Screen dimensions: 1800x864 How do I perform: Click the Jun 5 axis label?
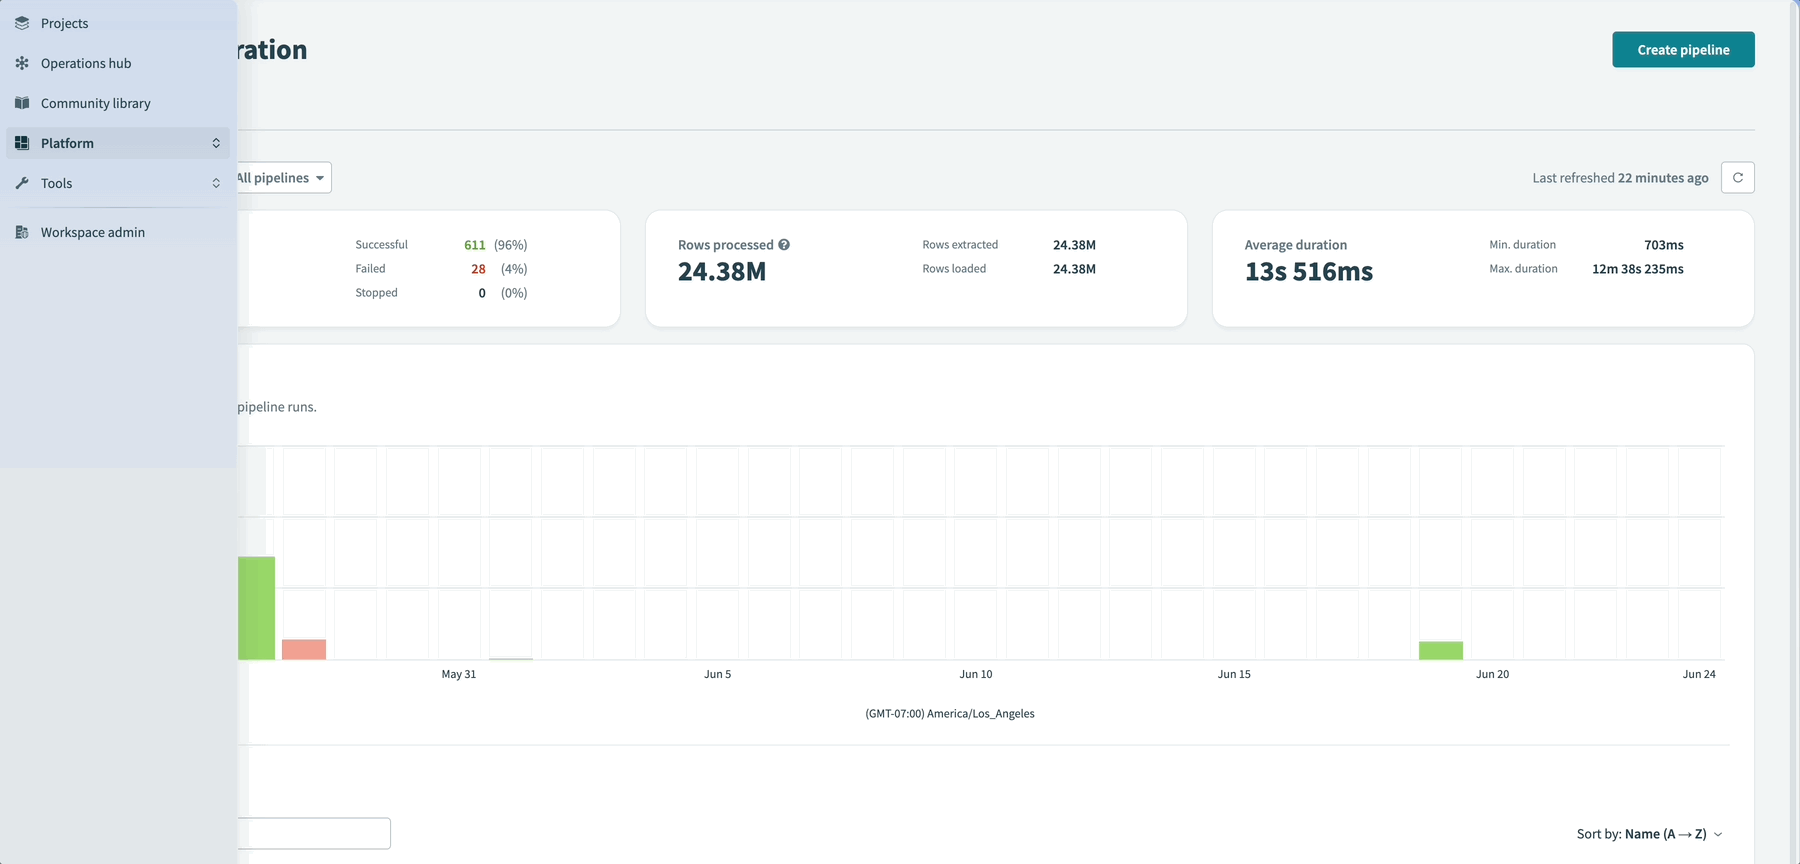click(x=717, y=674)
